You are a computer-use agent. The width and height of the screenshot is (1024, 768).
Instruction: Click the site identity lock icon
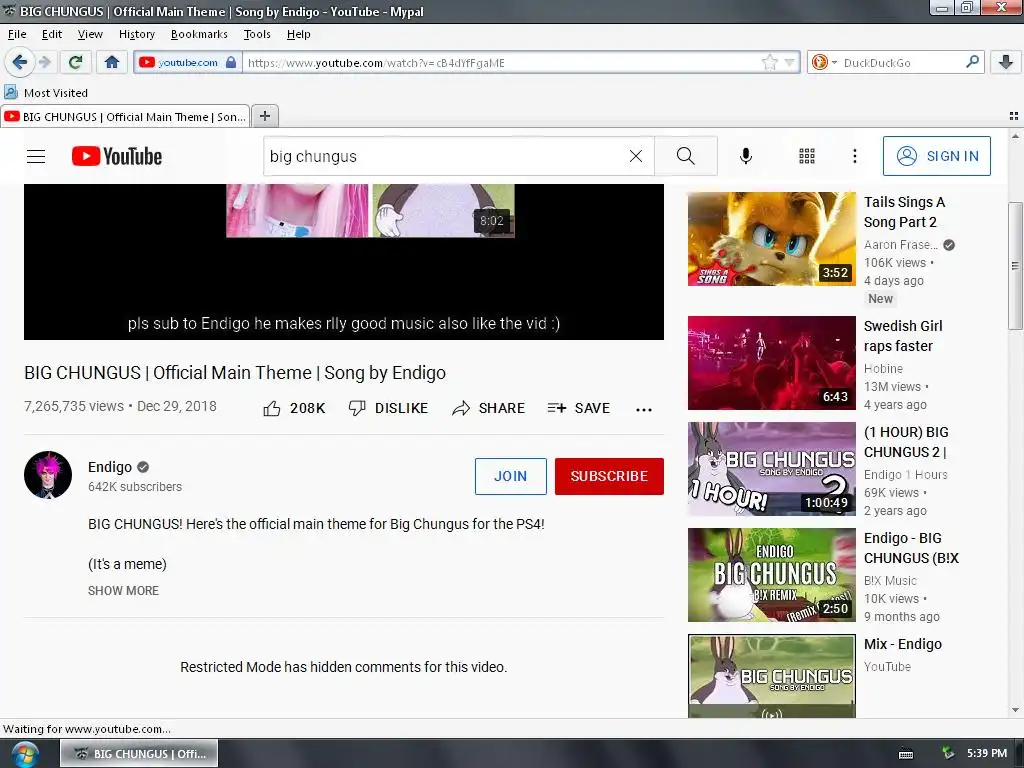[x=231, y=63]
